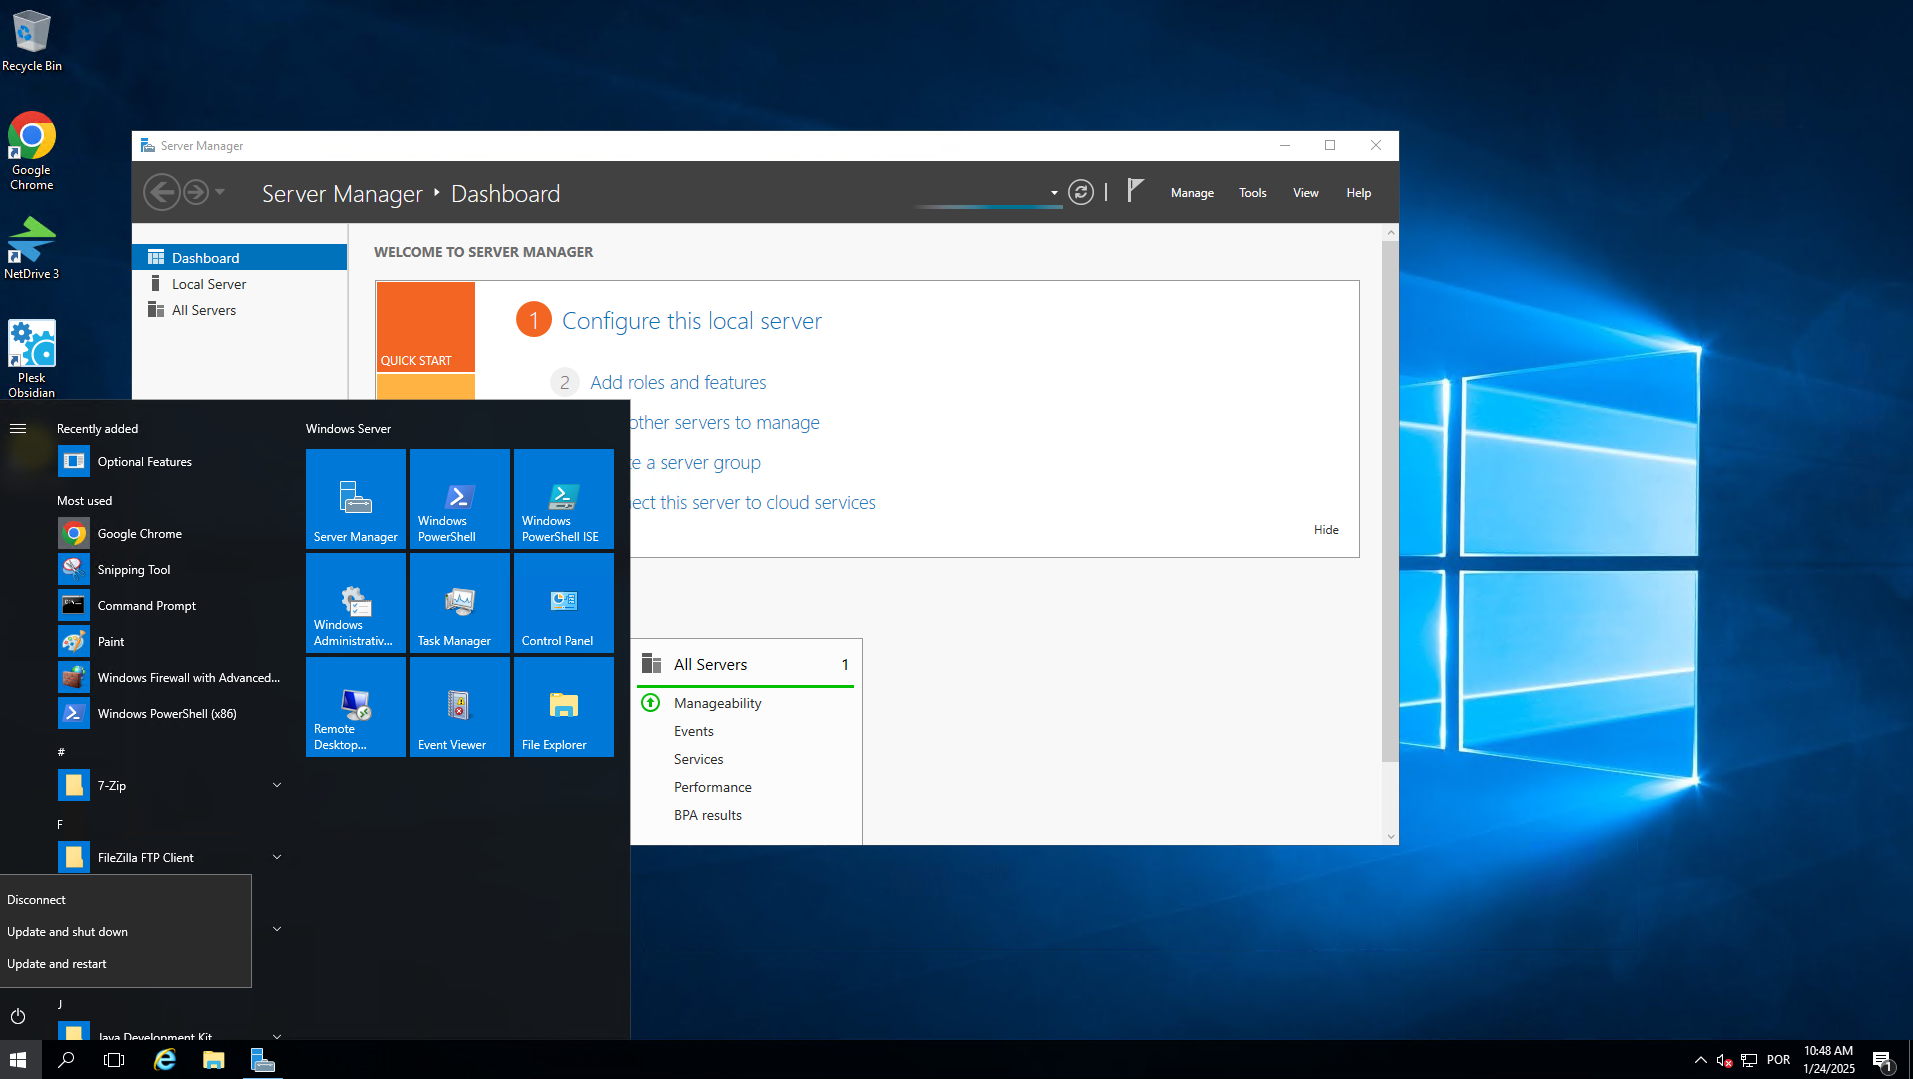Choose Disconnect from power menu
The image size is (1913, 1079).
(x=126, y=900)
